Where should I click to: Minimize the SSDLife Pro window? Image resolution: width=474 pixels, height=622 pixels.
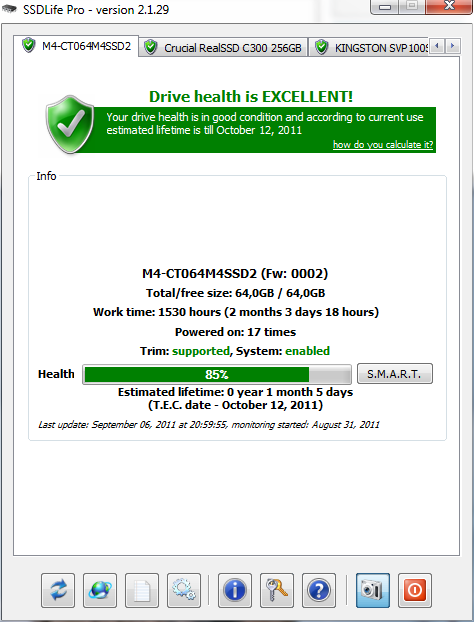384,7
